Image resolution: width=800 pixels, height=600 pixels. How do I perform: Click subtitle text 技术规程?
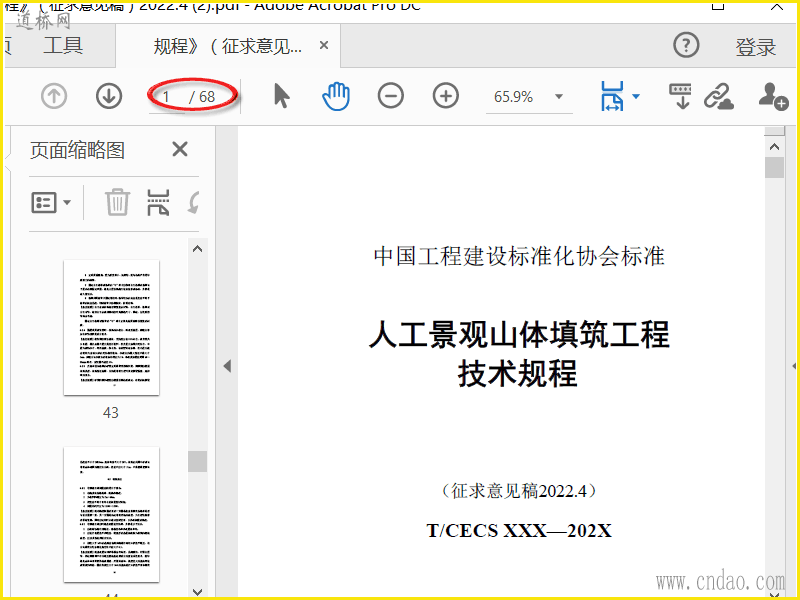[517, 373]
